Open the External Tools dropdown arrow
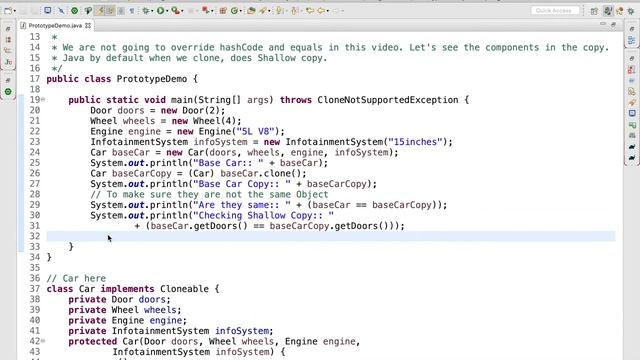Screen dimensions: 640x360 tap(212, 11)
